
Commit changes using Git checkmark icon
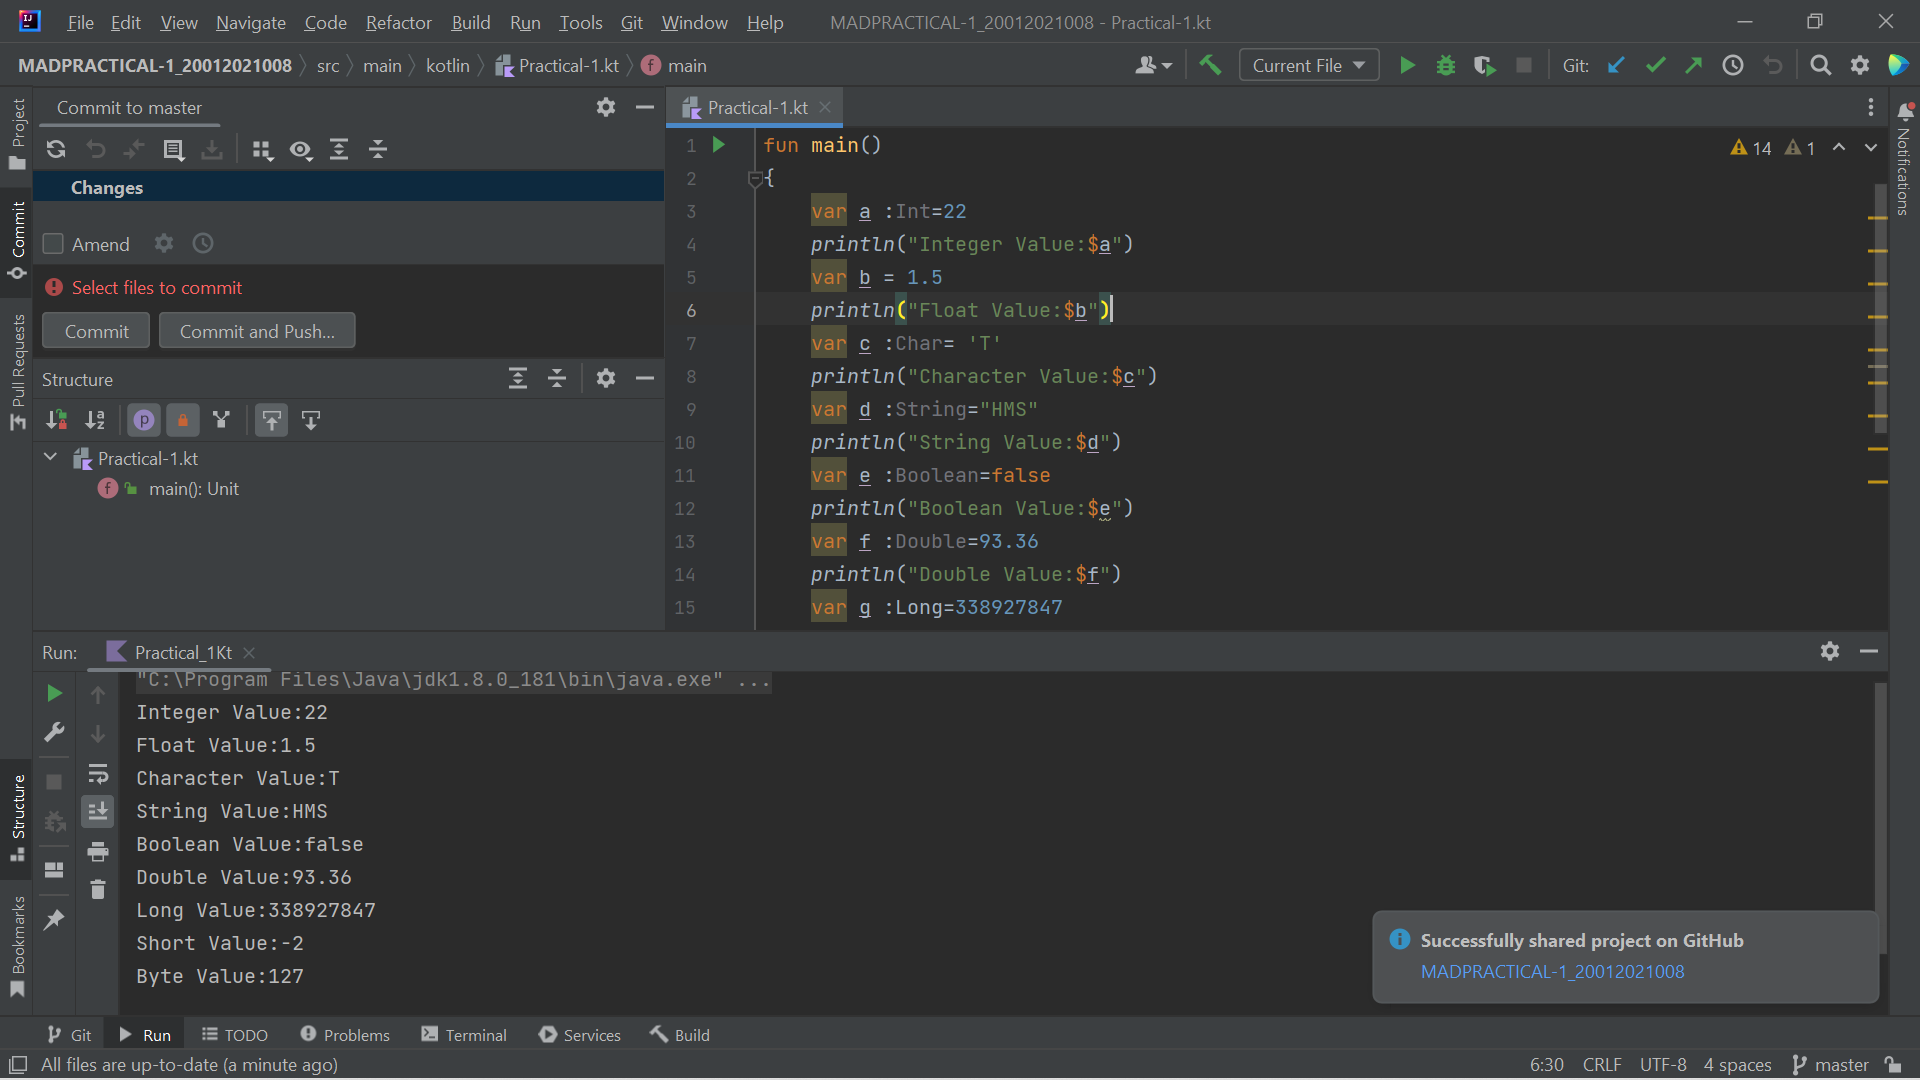coord(1655,66)
